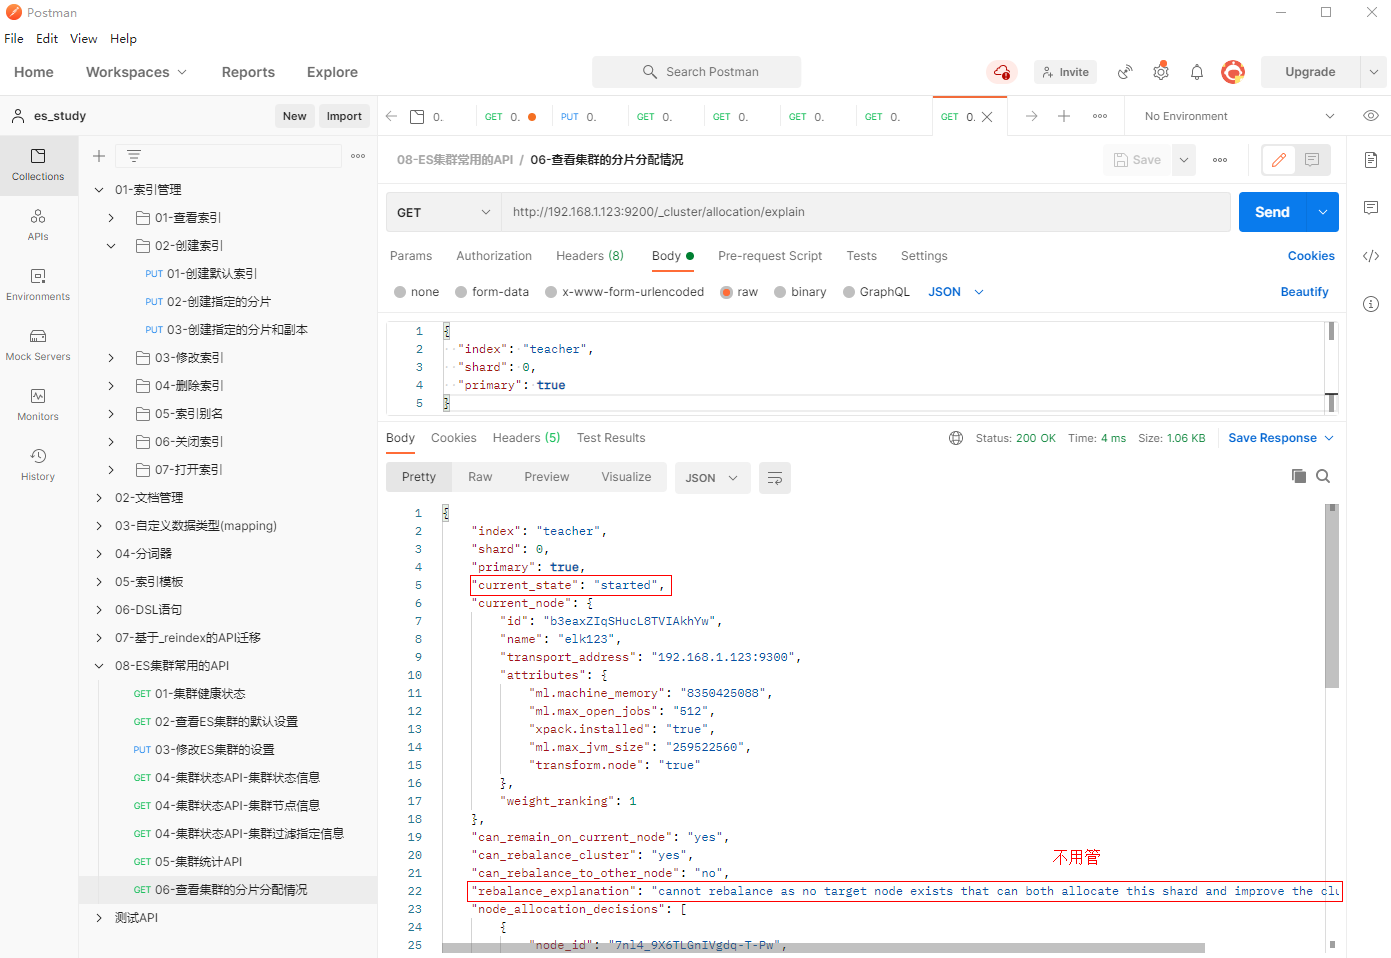Select the none body option

pyautogui.click(x=400, y=292)
